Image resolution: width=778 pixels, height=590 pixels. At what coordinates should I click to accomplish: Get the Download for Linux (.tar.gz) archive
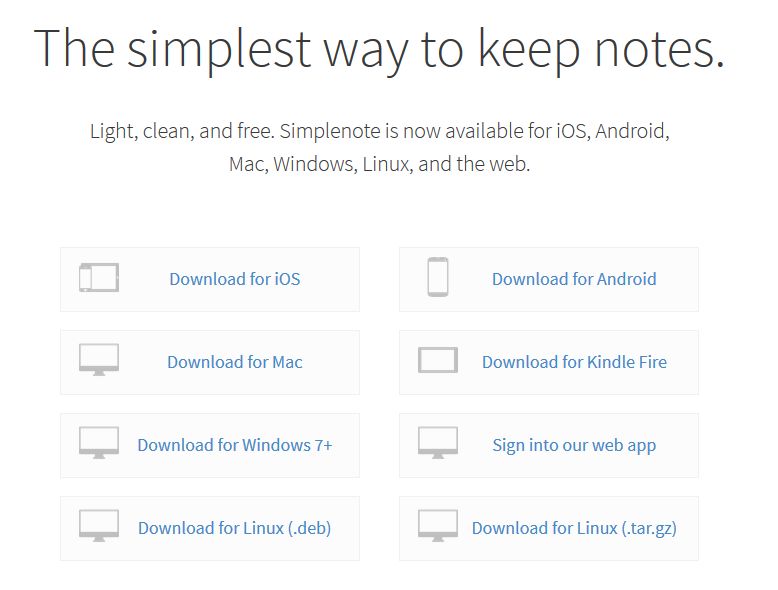click(574, 528)
